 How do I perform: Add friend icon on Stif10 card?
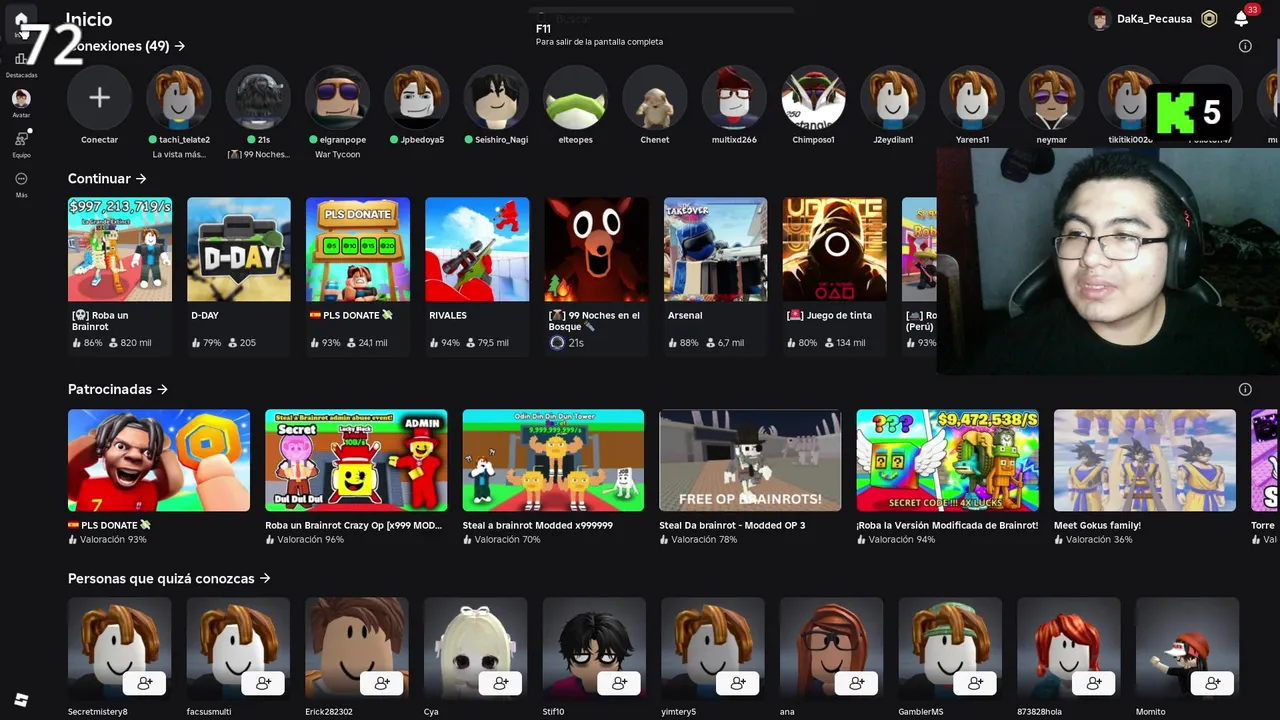pos(620,683)
